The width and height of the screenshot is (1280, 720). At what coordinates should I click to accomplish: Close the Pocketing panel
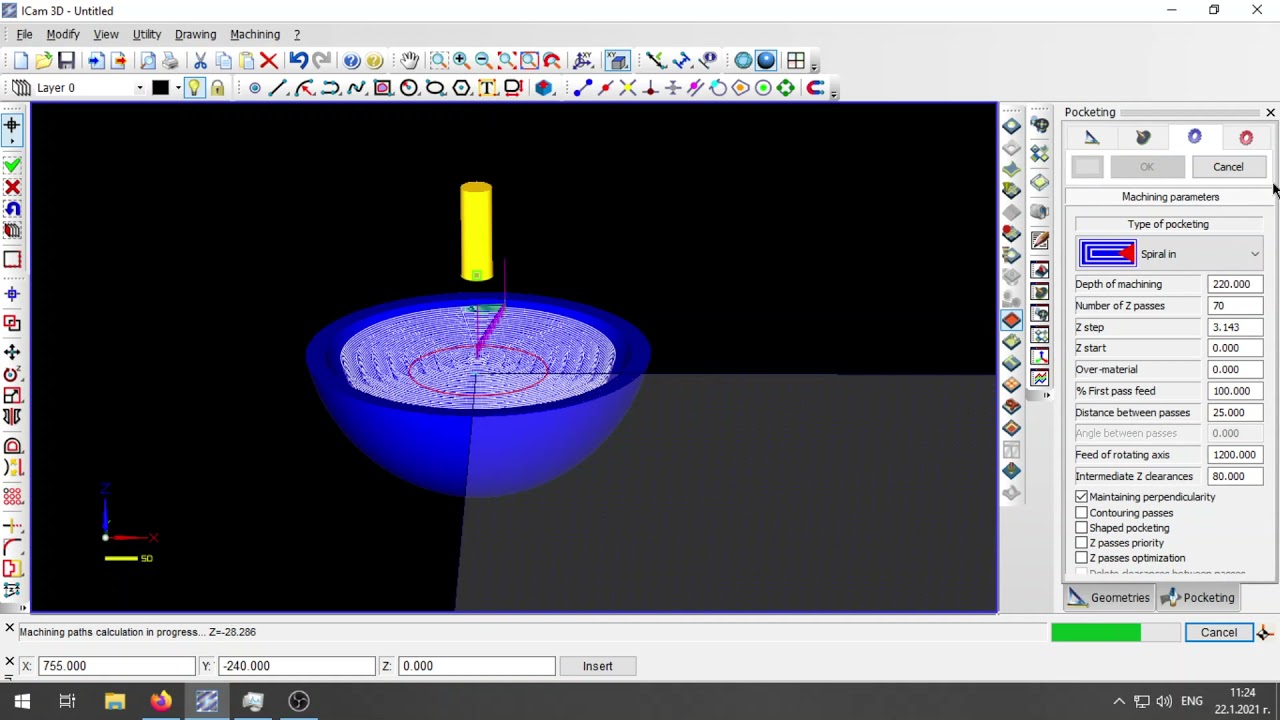pos(1270,112)
